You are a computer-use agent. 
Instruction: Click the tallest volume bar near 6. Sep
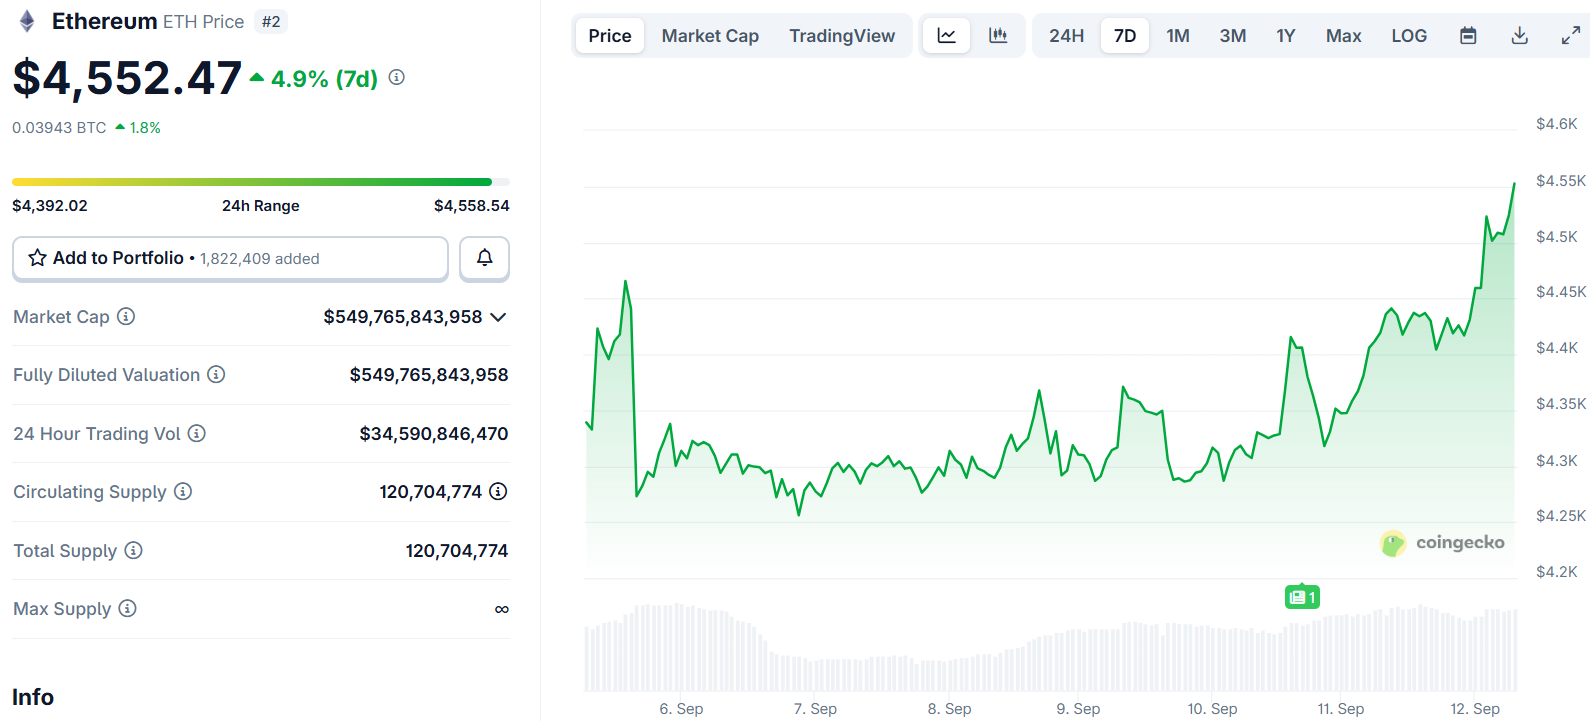click(678, 647)
